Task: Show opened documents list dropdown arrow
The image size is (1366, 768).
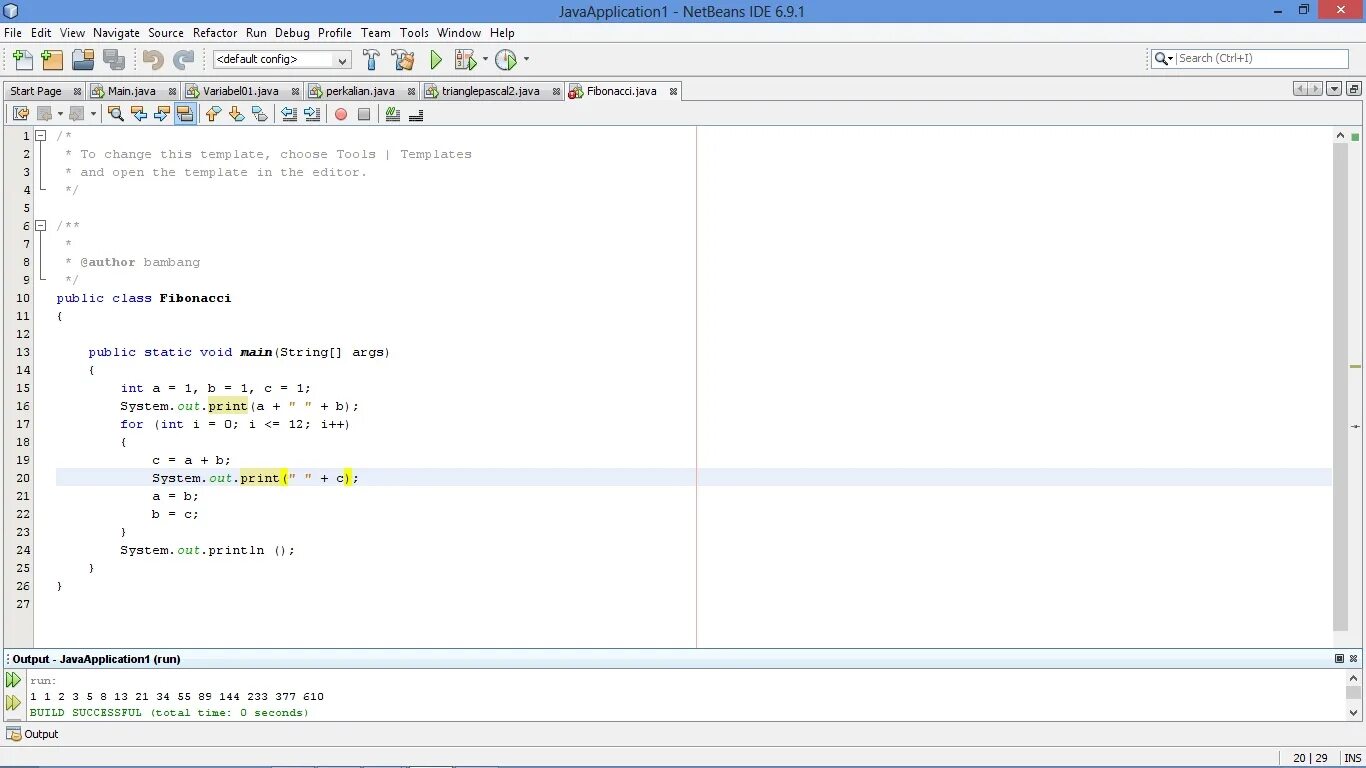Action: click(x=1334, y=89)
